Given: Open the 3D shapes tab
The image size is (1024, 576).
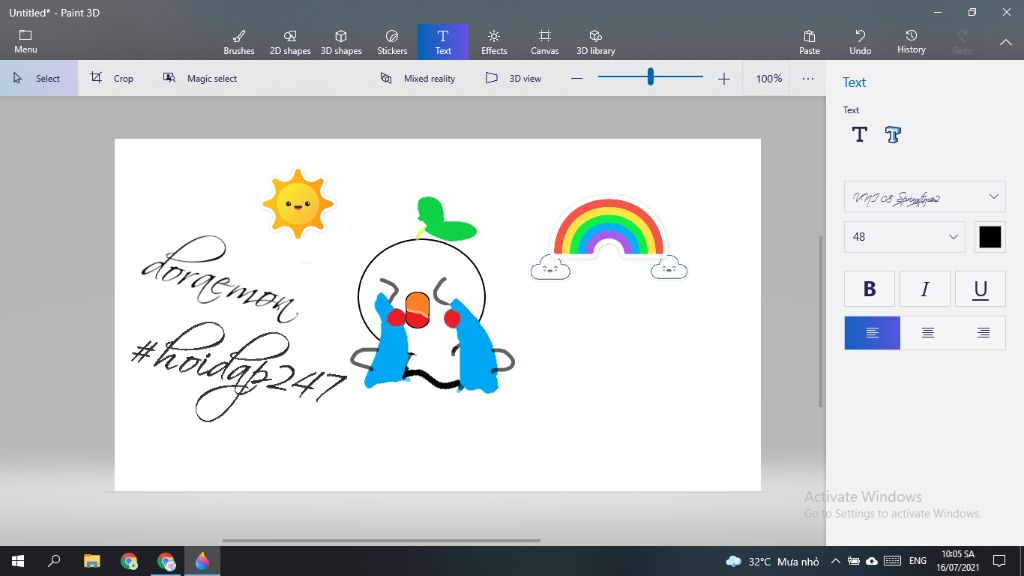Looking at the screenshot, I should [341, 42].
